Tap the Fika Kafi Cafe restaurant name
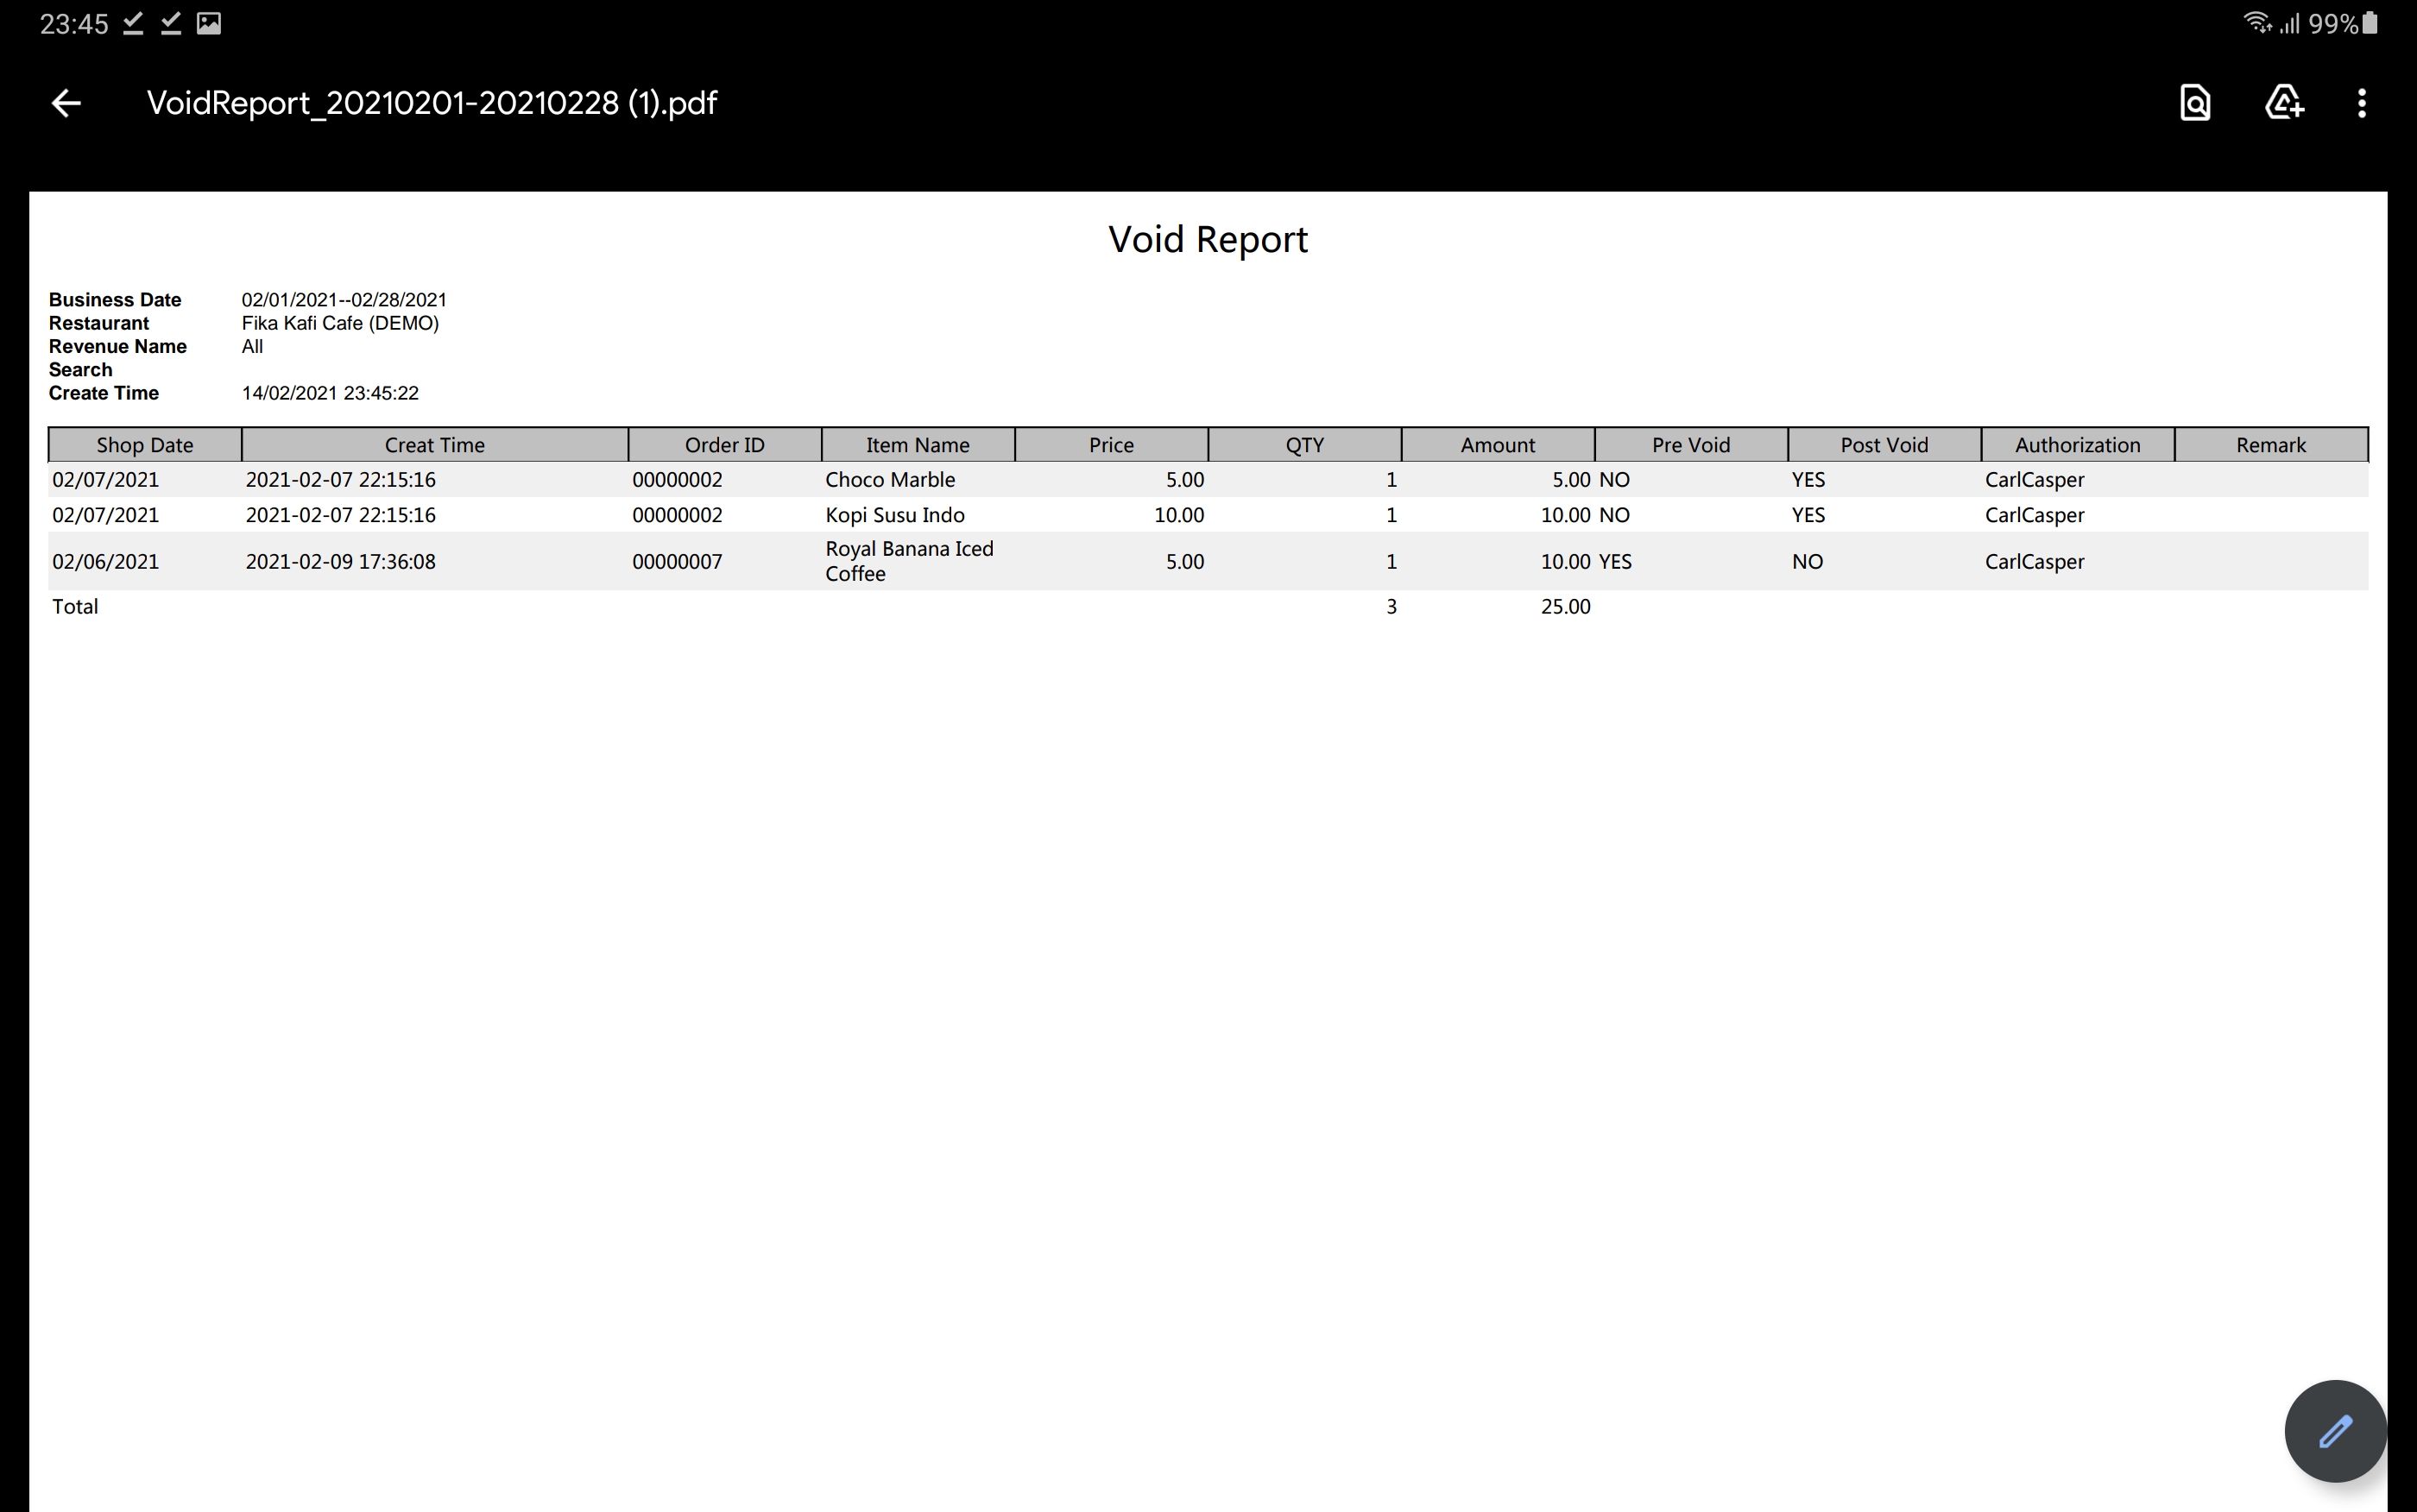The image size is (2417, 1512). (340, 323)
